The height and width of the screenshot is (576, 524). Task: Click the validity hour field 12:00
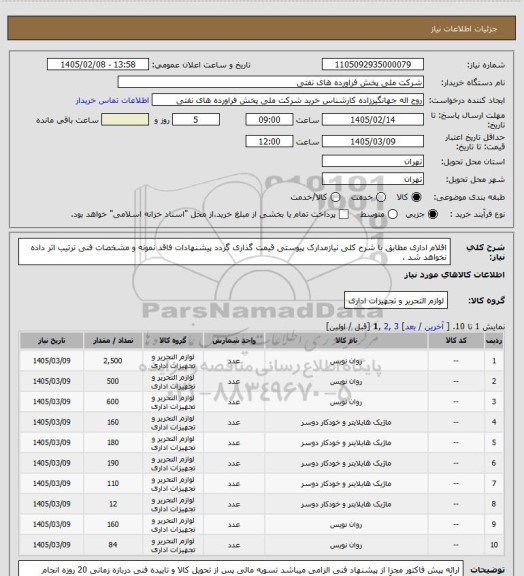(269, 141)
